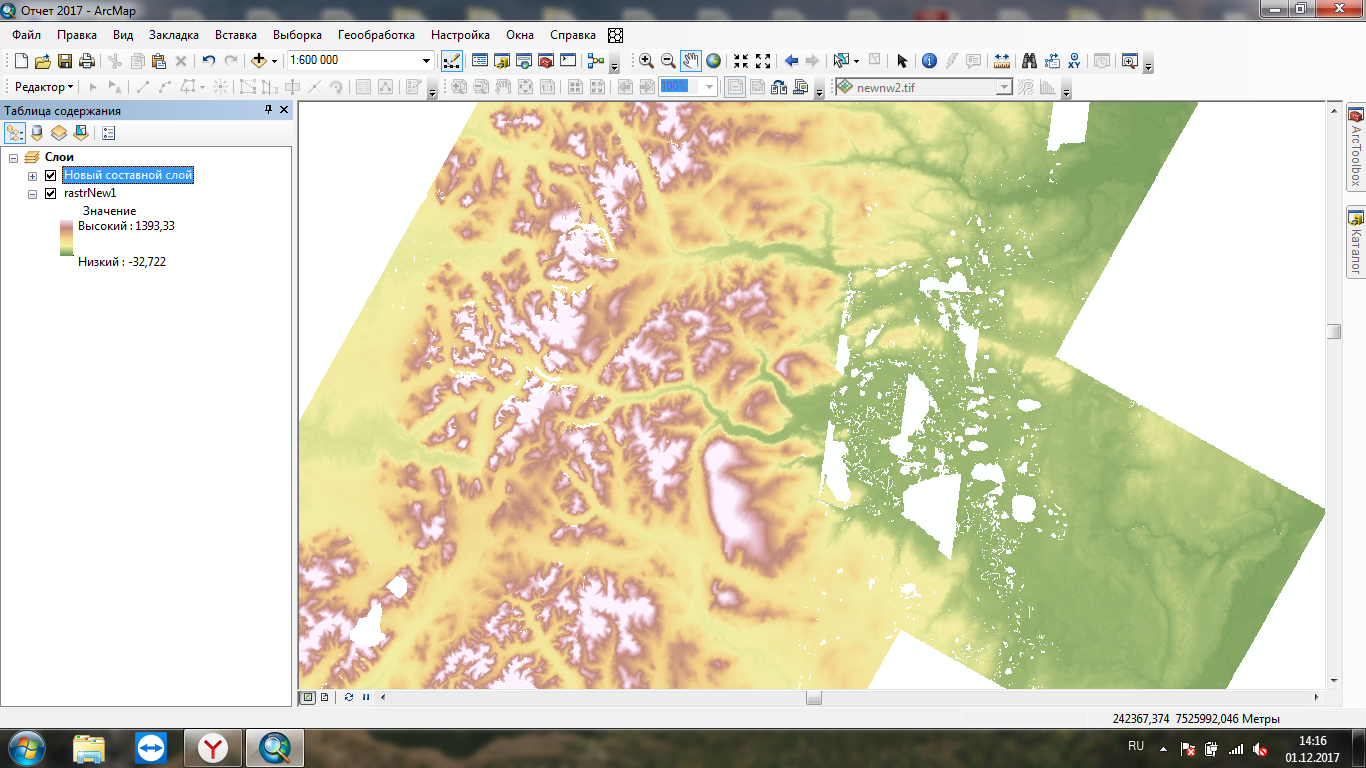Toggle visibility of rastrNew1 layer
The height and width of the screenshot is (768, 1366).
tap(51, 194)
